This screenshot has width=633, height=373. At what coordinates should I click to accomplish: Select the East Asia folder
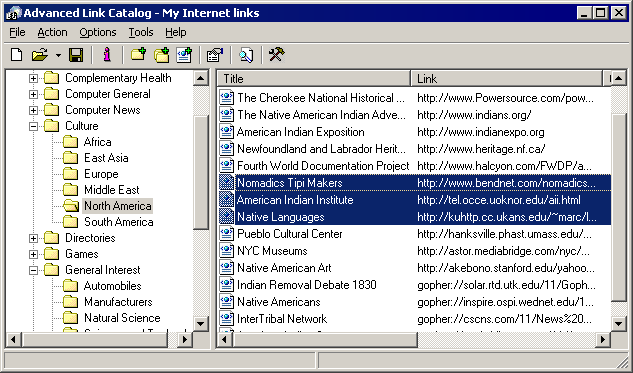click(106, 158)
